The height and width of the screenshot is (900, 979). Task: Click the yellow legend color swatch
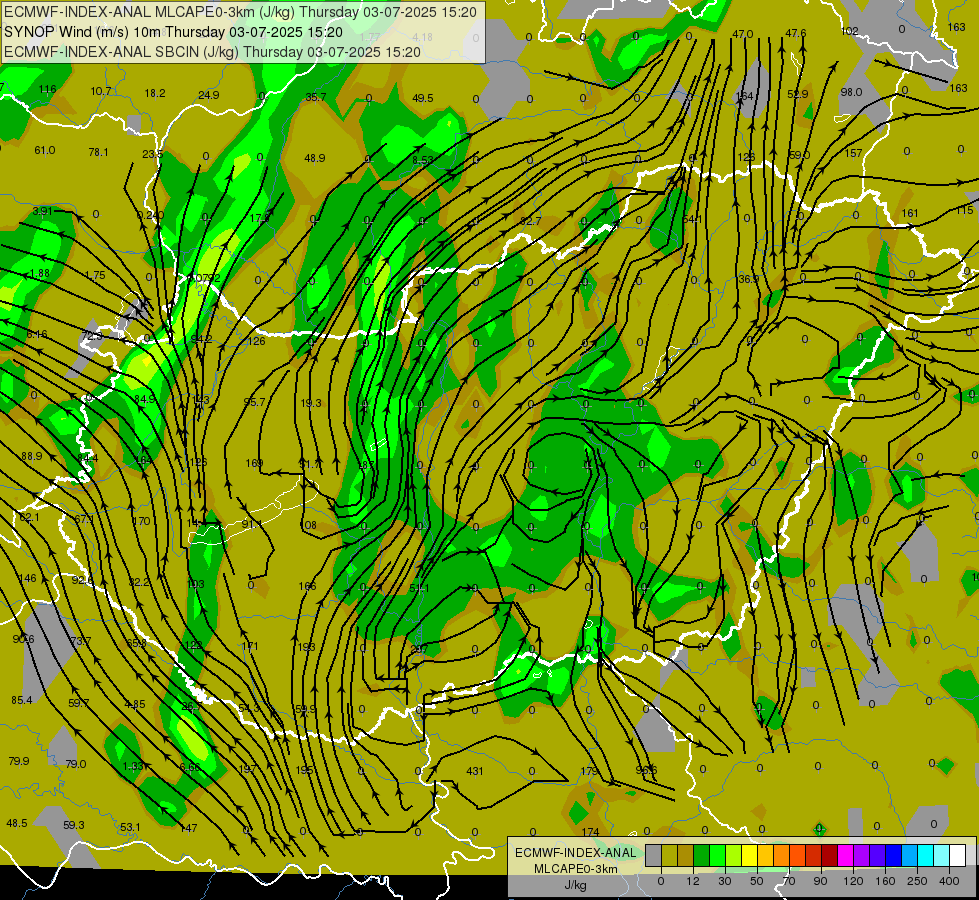749,855
